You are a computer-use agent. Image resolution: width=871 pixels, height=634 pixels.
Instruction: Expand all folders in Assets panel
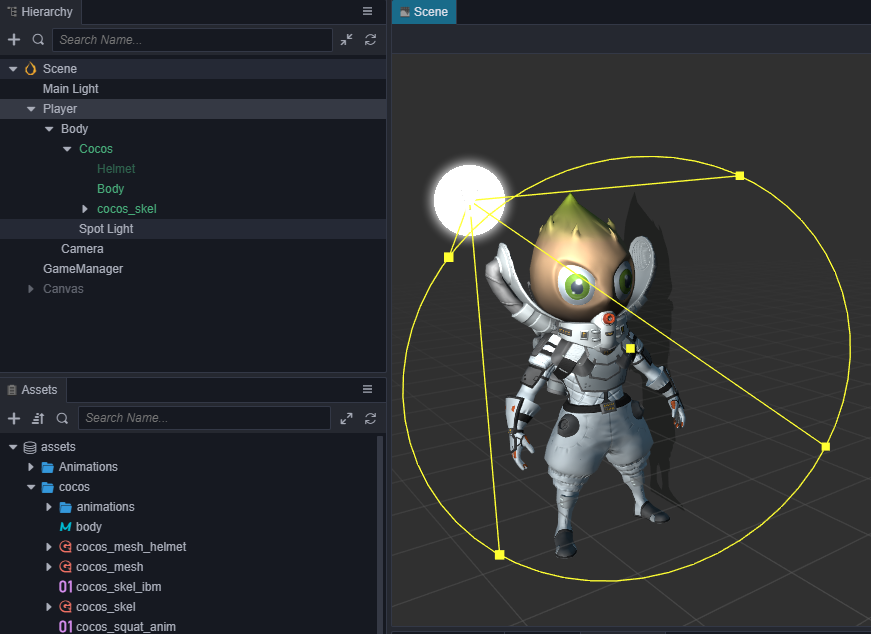click(346, 418)
